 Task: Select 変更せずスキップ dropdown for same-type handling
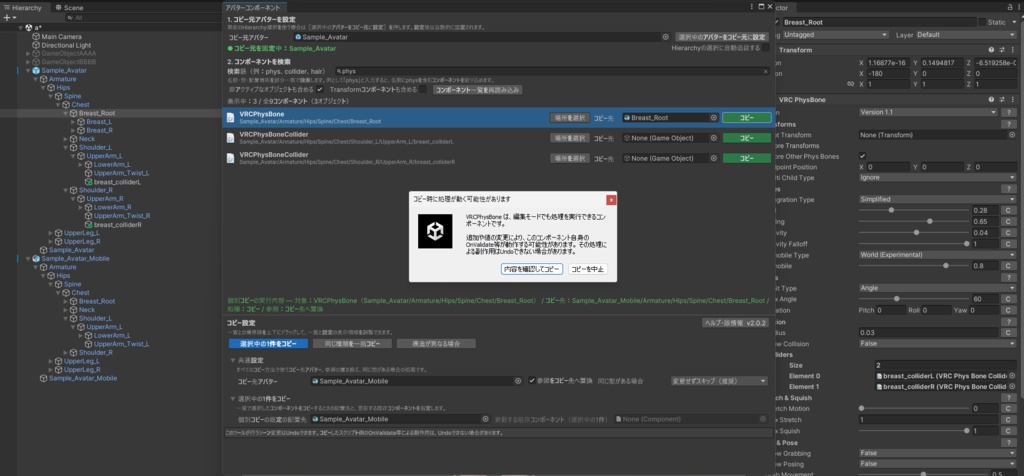click(719, 381)
